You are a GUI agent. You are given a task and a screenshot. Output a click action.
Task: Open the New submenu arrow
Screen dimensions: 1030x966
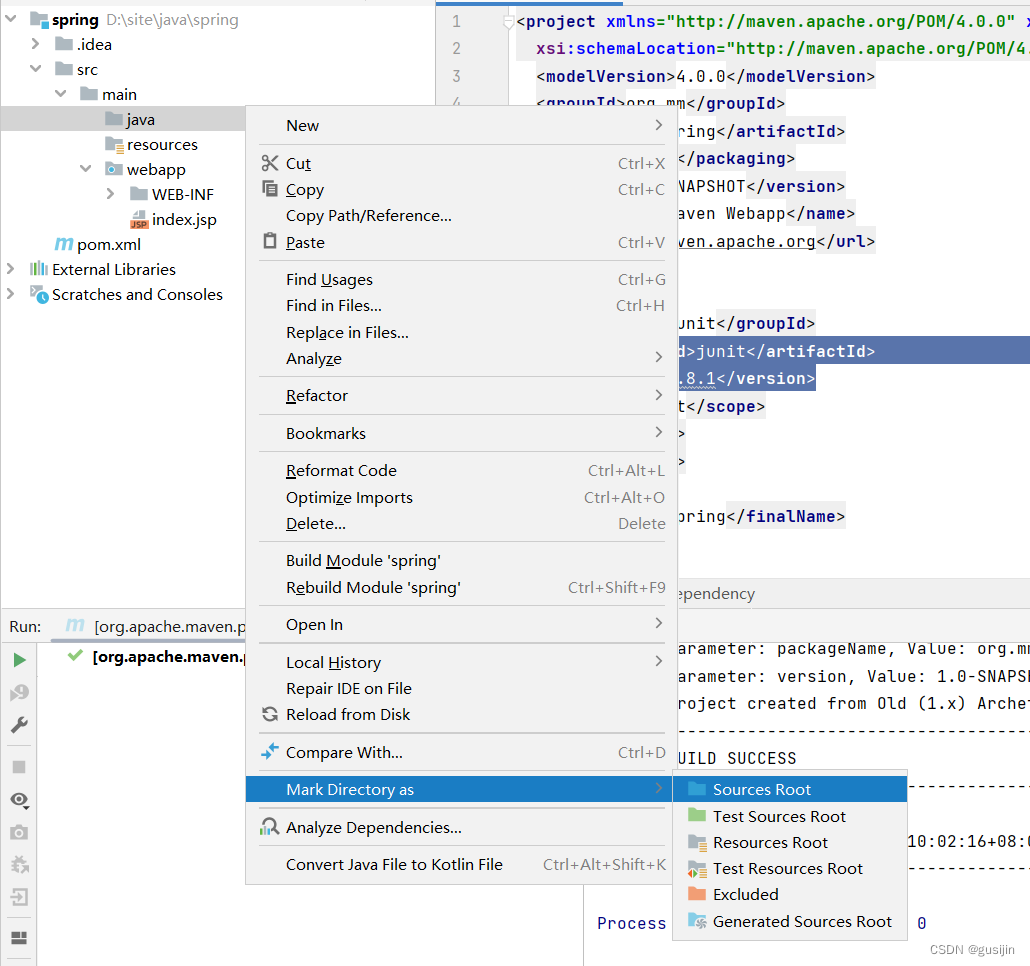[658, 125]
